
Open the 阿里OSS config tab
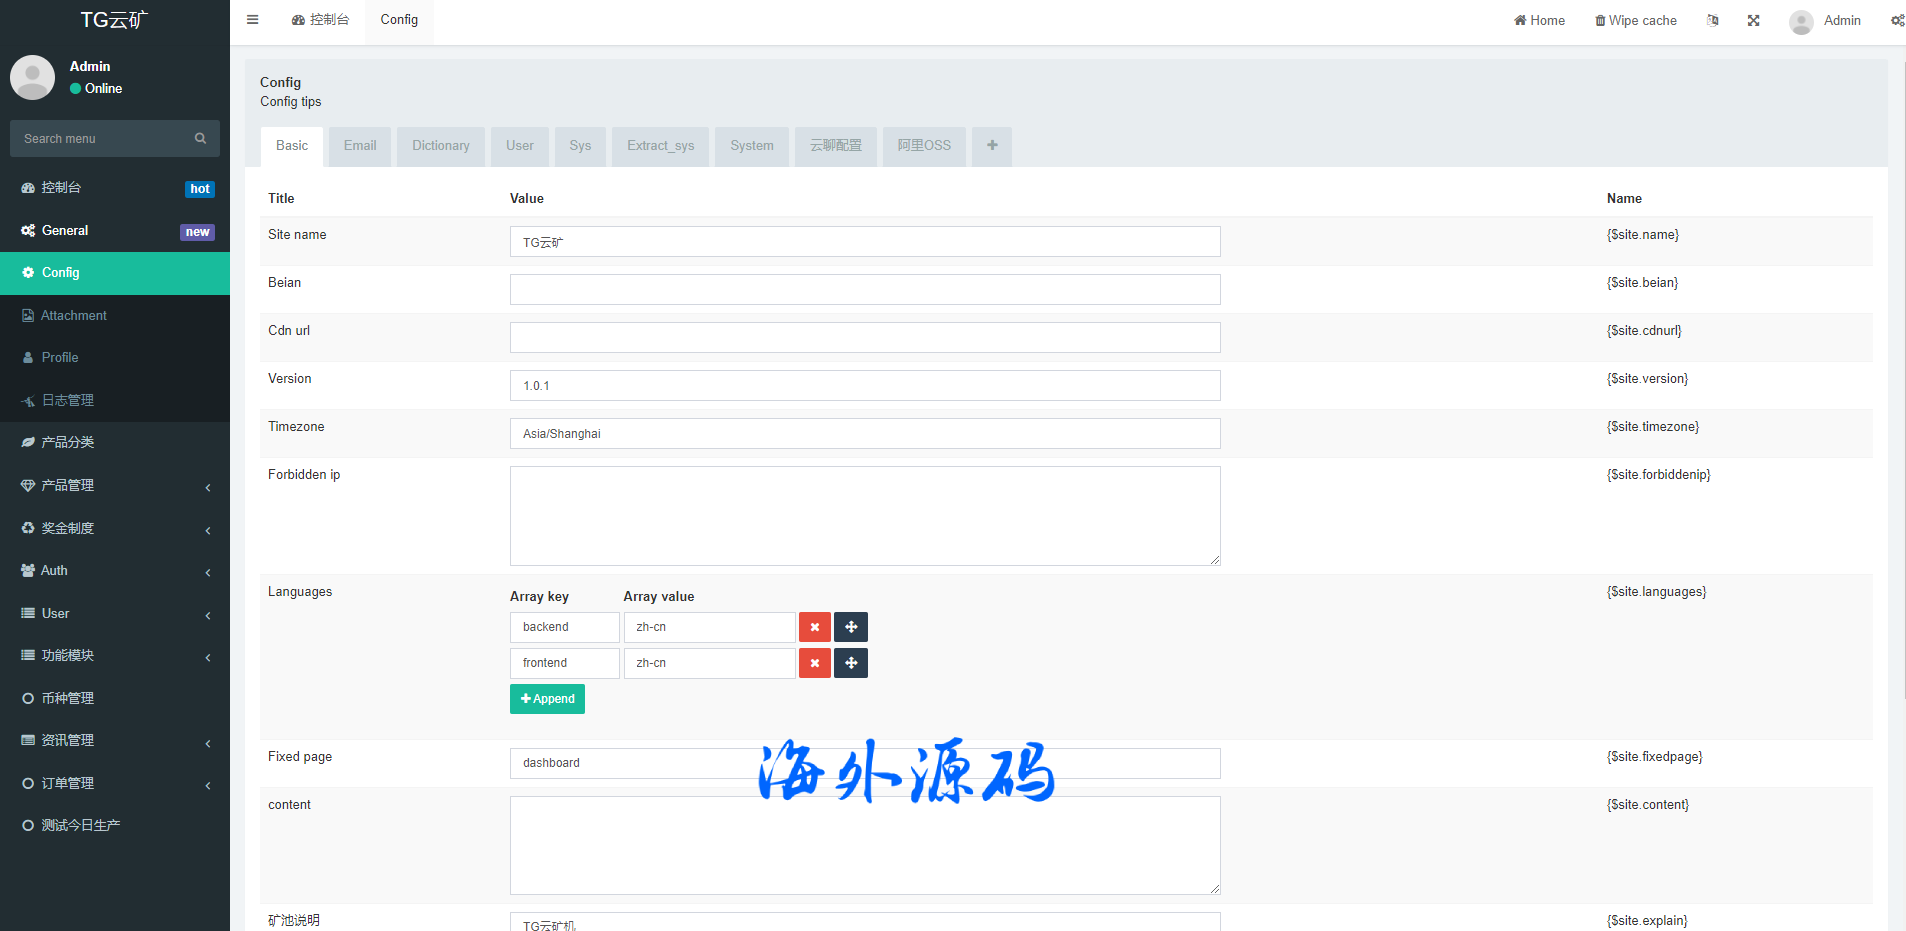pos(924,146)
